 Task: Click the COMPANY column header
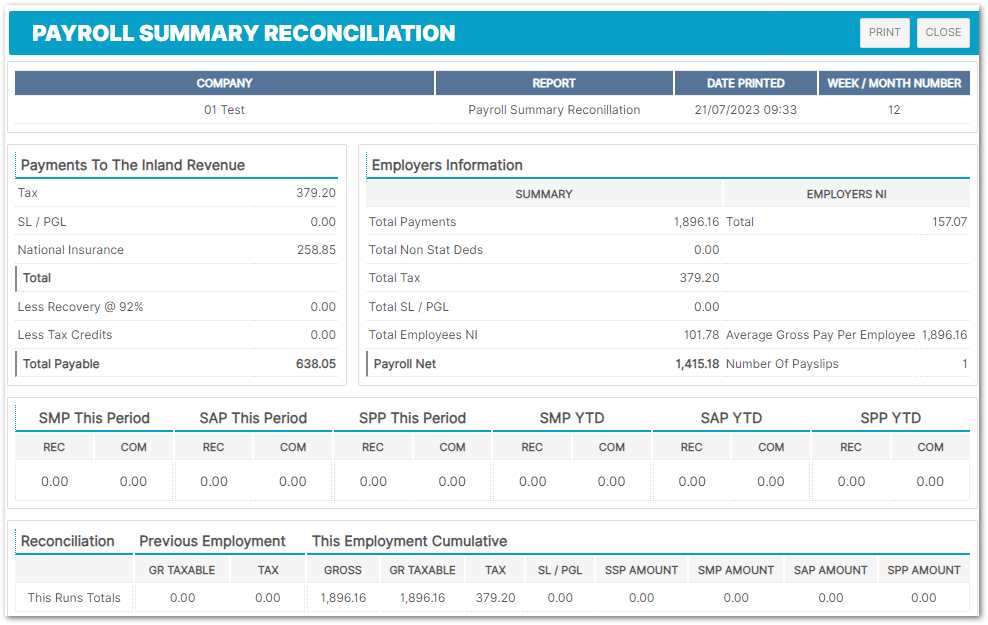[x=224, y=83]
